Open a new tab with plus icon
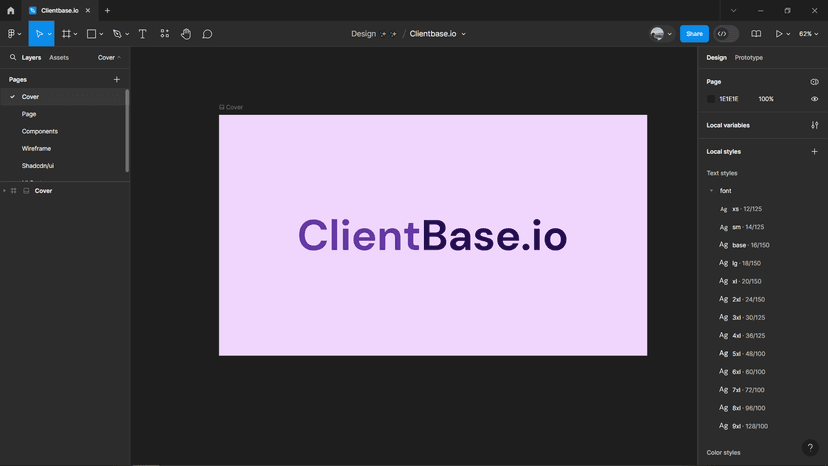This screenshot has width=828, height=466. coord(107,11)
